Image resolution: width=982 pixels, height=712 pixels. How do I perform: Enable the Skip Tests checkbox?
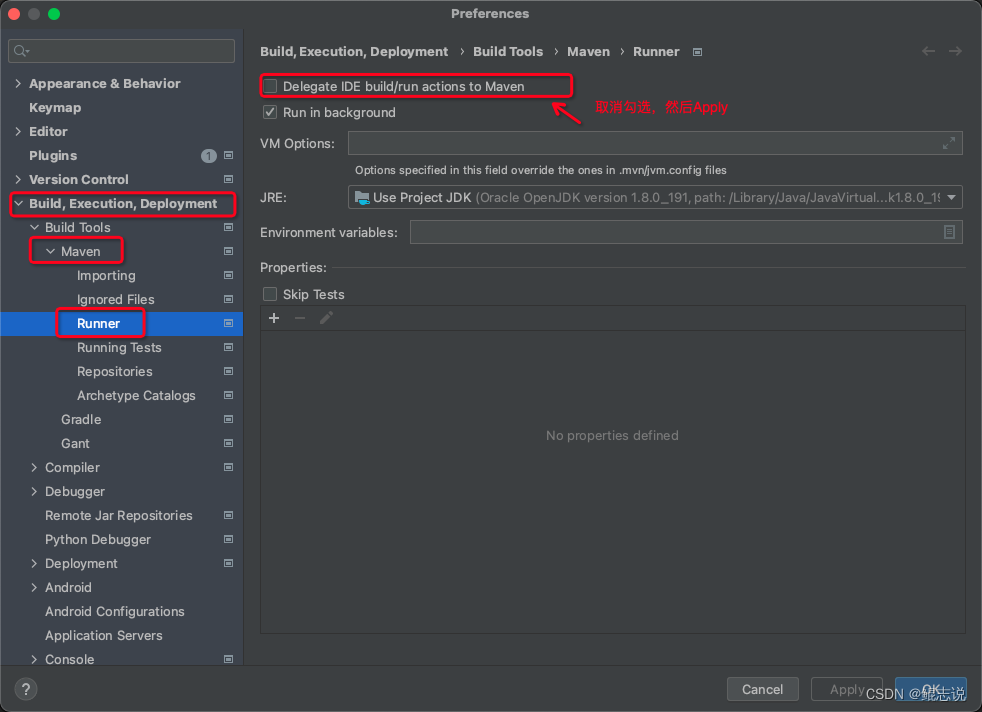pos(269,294)
